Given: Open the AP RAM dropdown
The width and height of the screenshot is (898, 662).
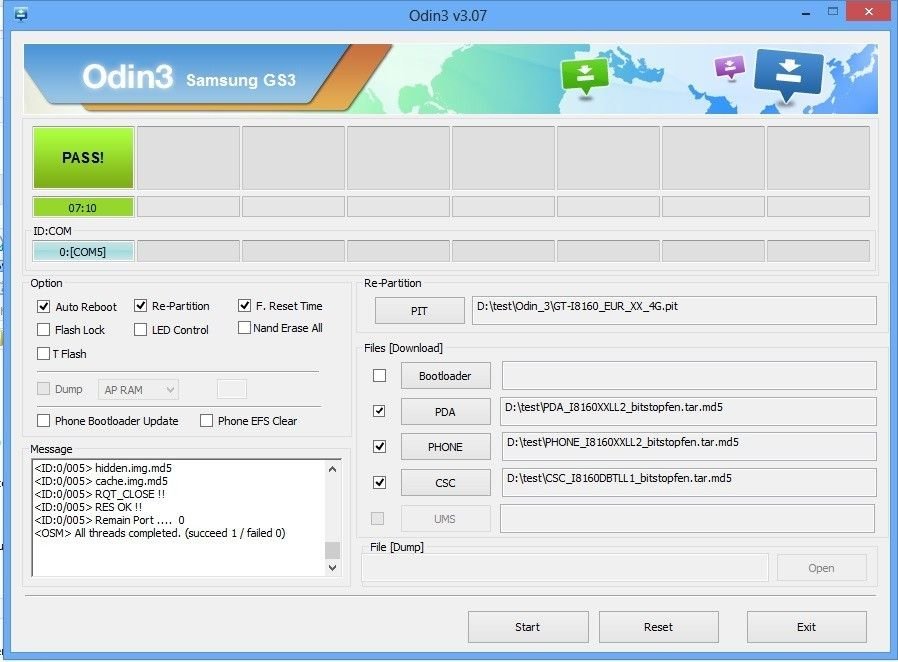Looking at the screenshot, I should pyautogui.click(x=139, y=390).
